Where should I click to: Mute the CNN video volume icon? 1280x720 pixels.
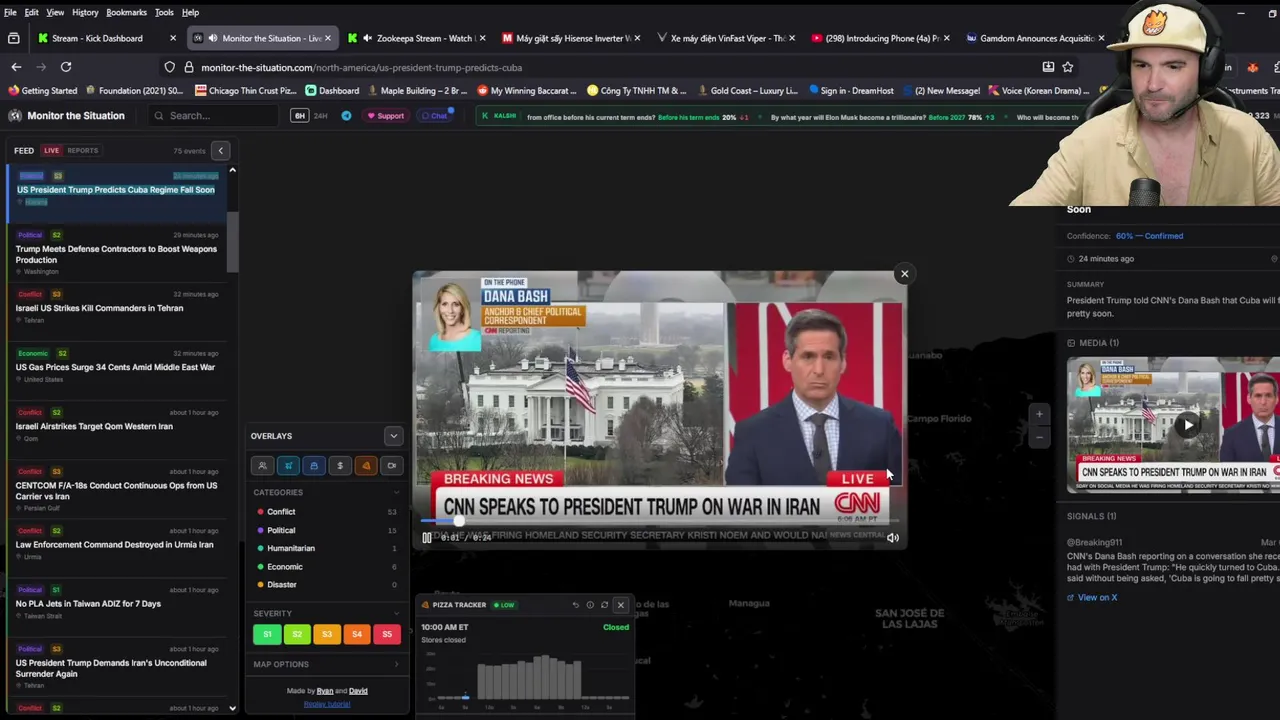893,538
